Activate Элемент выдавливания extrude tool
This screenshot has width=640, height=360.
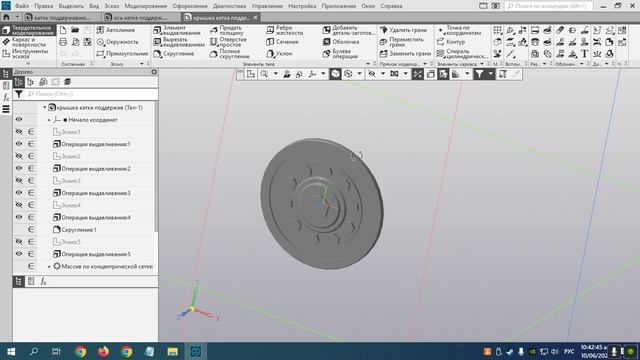coord(177,30)
